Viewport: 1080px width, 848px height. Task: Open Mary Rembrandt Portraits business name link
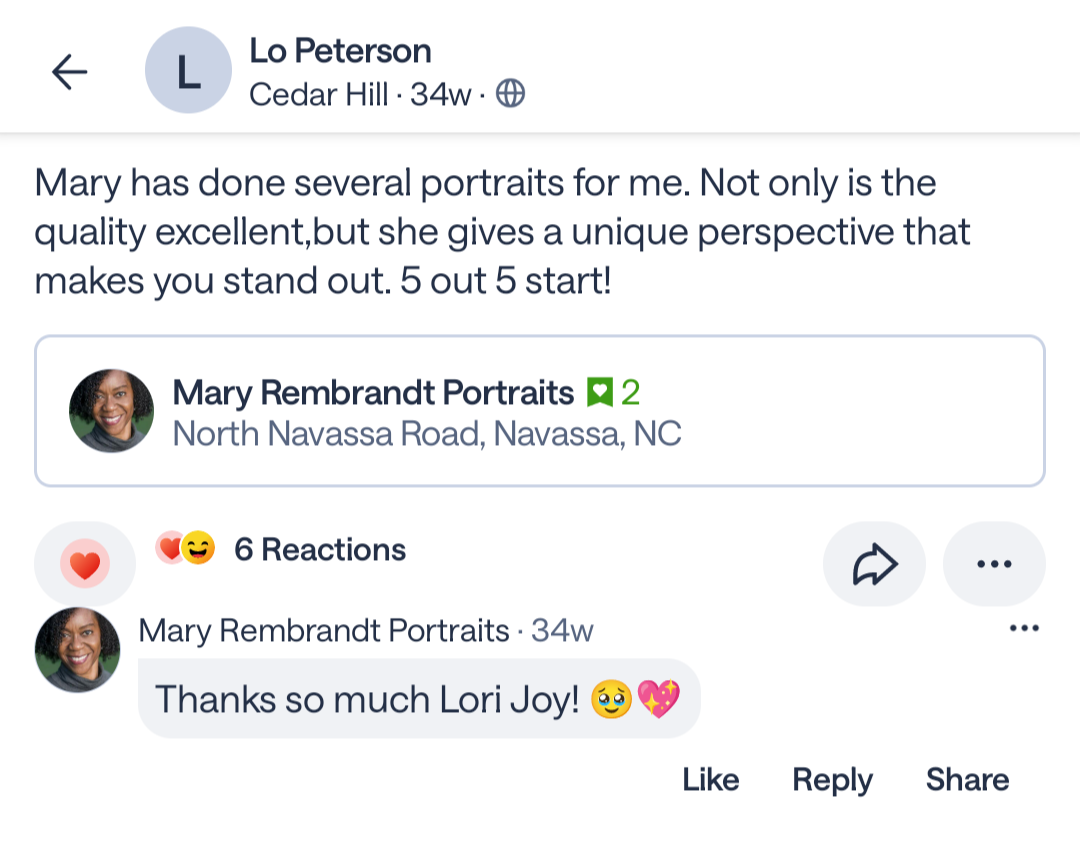[373, 393]
